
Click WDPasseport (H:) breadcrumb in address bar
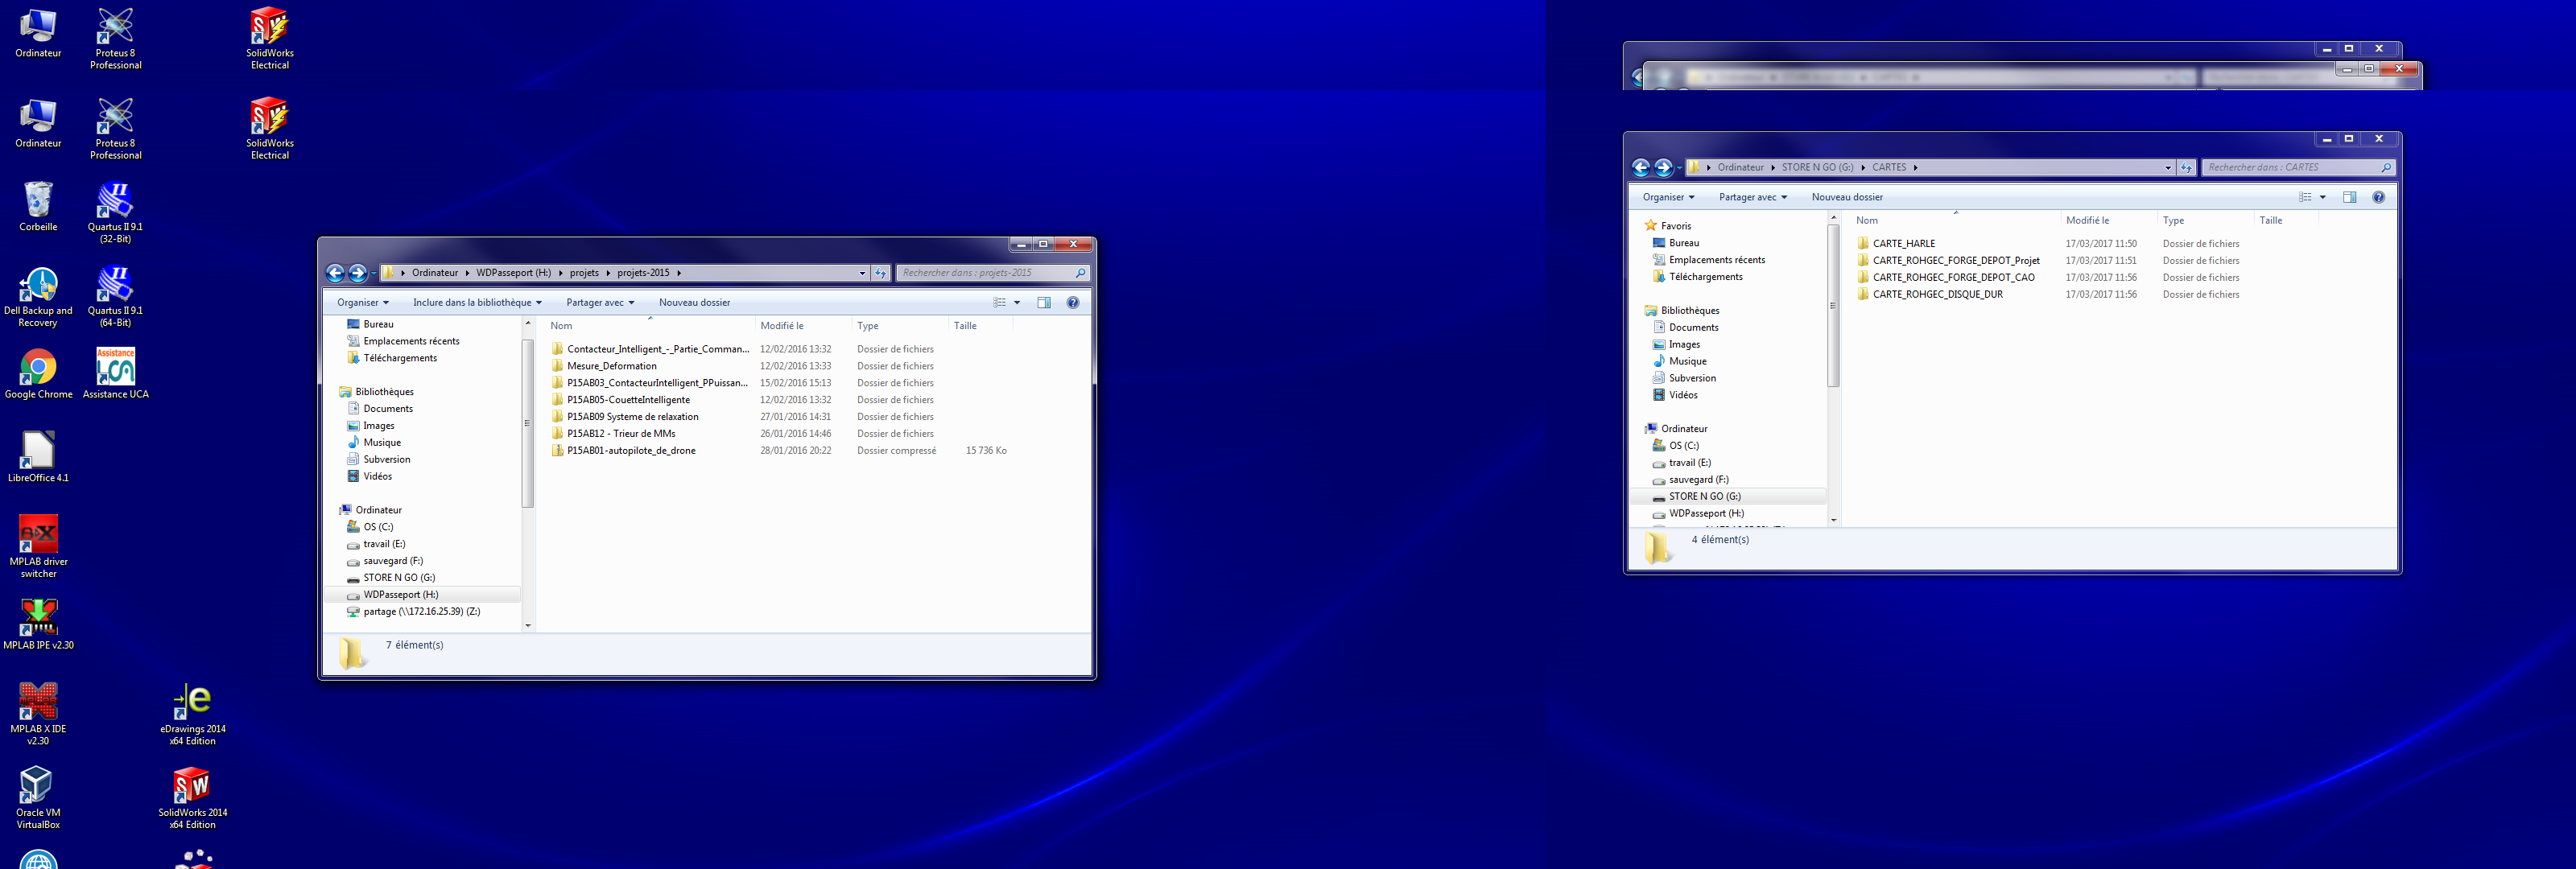click(513, 273)
